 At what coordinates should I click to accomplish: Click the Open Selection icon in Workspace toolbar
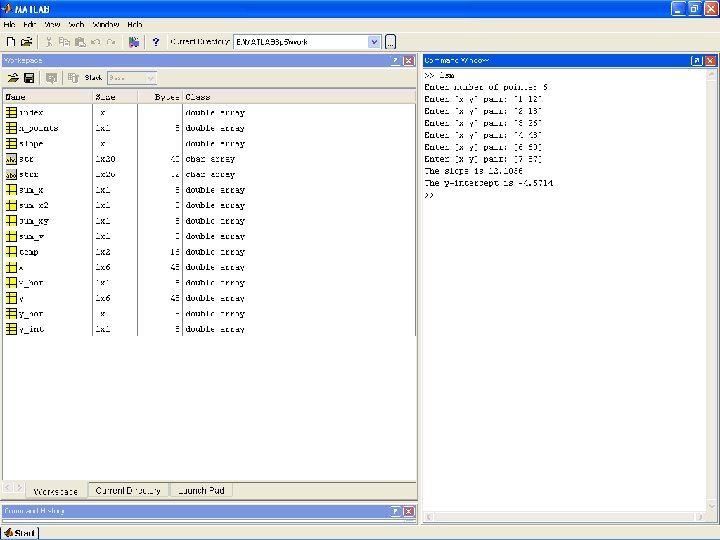[x=51, y=78]
